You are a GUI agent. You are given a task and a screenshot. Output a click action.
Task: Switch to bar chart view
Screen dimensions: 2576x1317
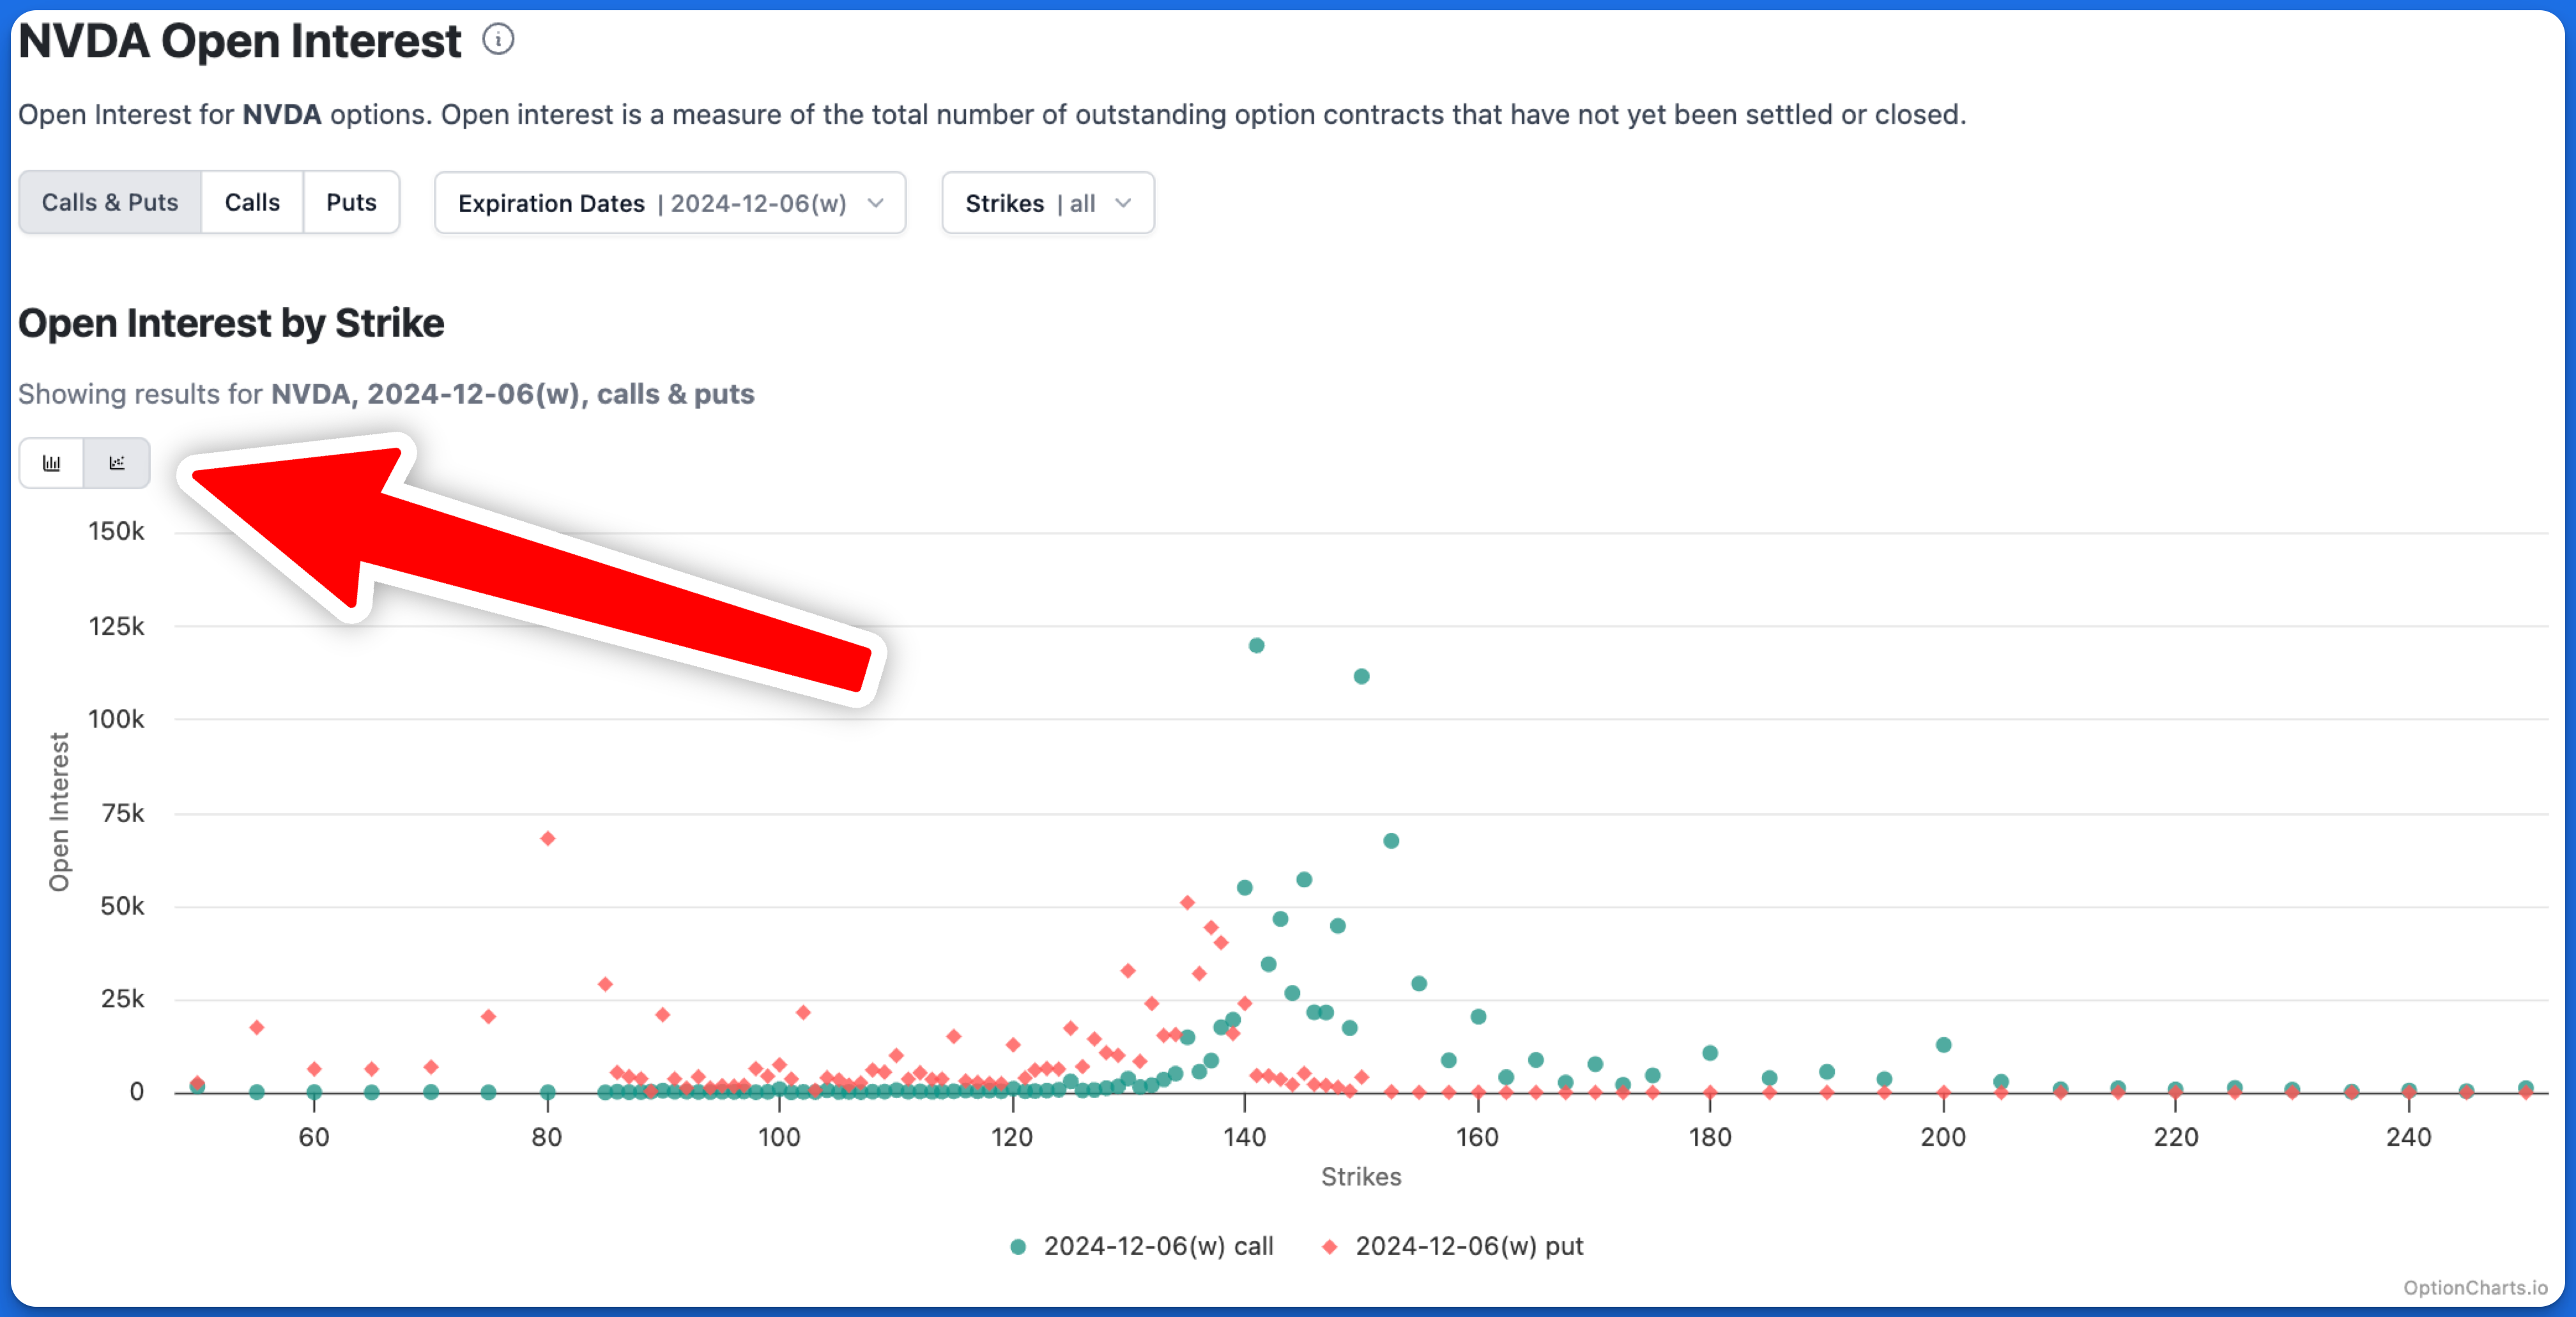point(51,463)
